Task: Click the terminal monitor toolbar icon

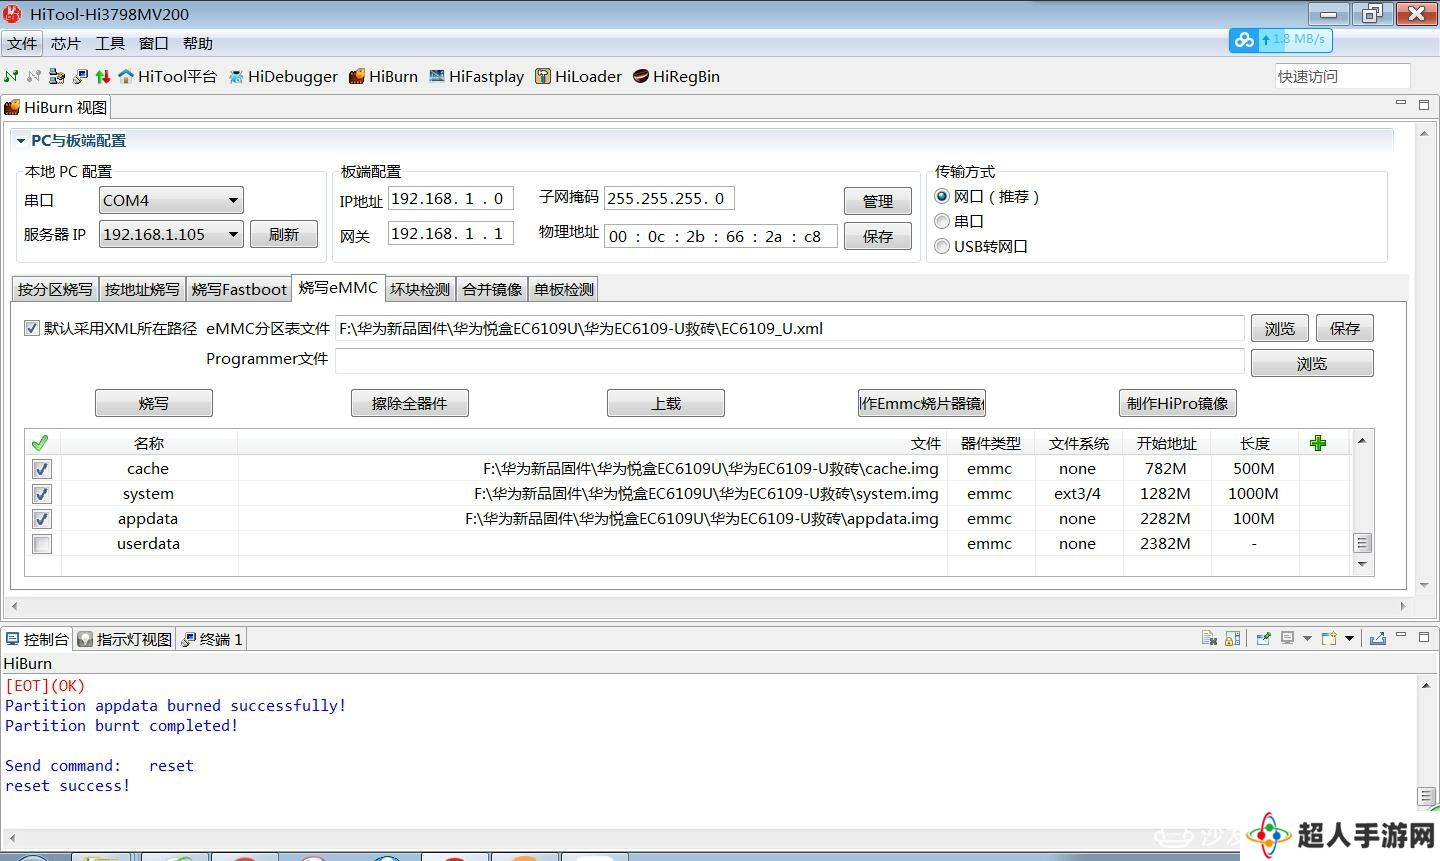Action: [80, 76]
